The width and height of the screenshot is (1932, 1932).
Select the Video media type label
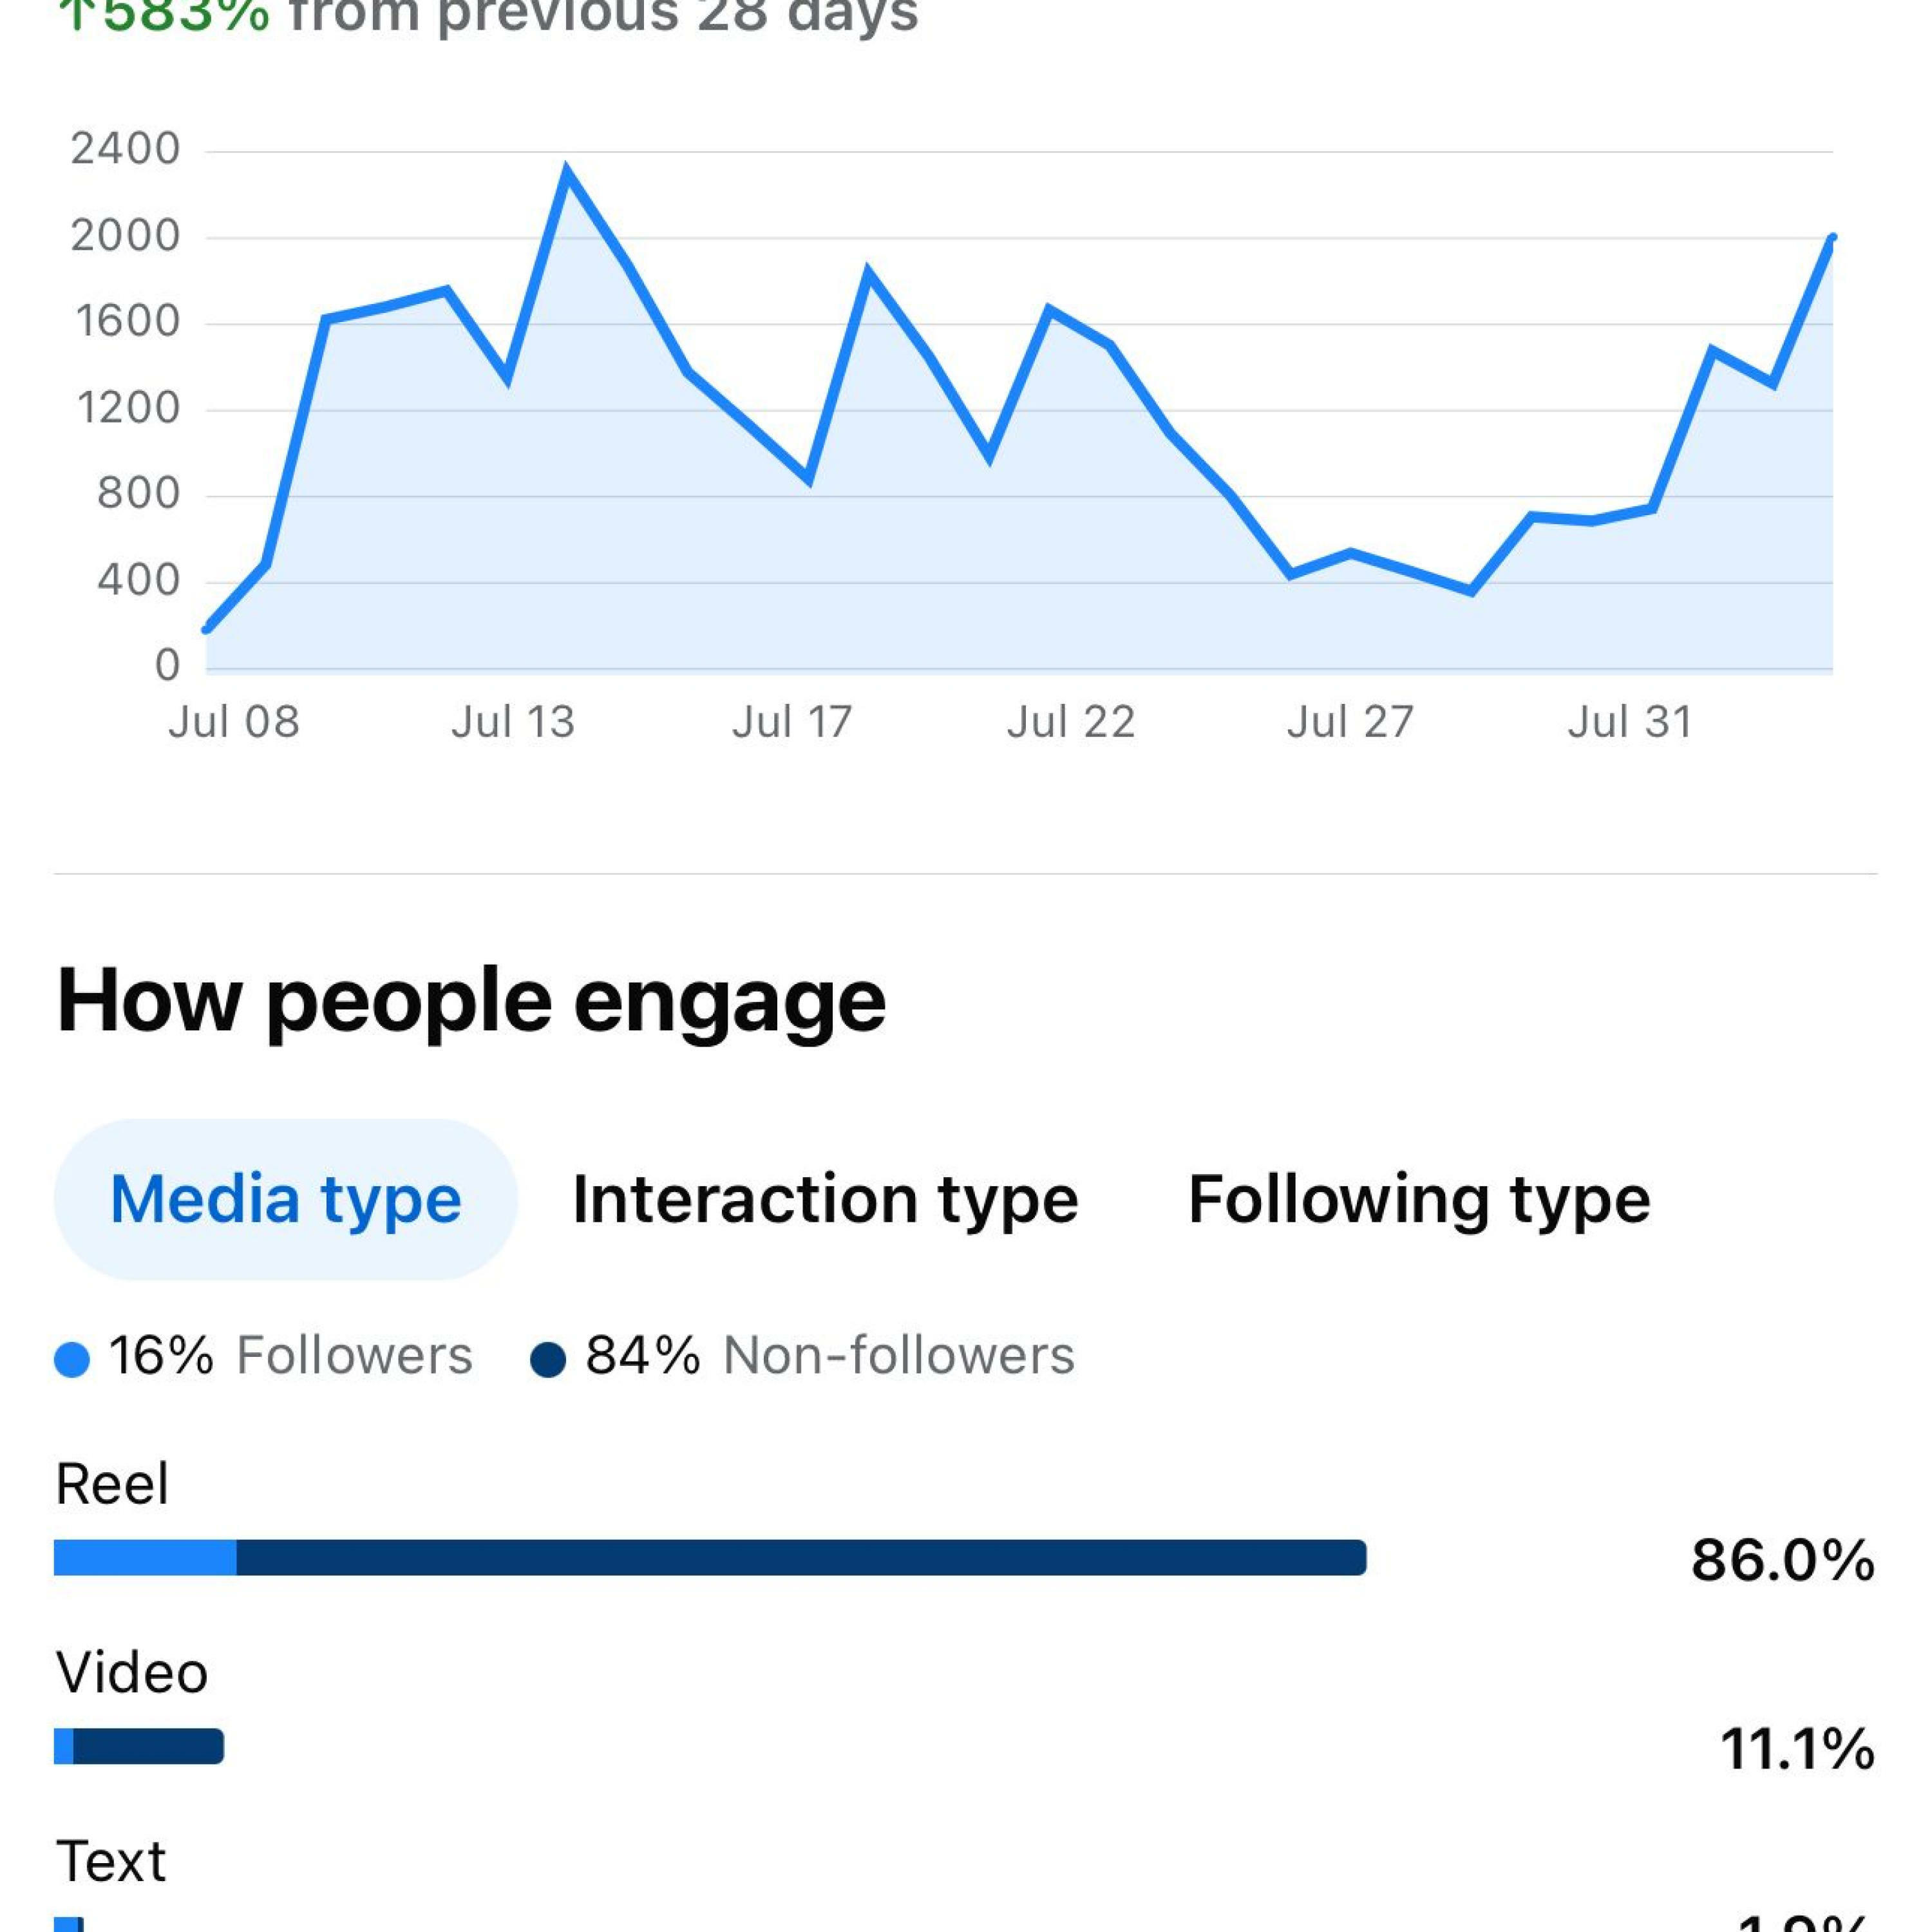click(x=132, y=1672)
